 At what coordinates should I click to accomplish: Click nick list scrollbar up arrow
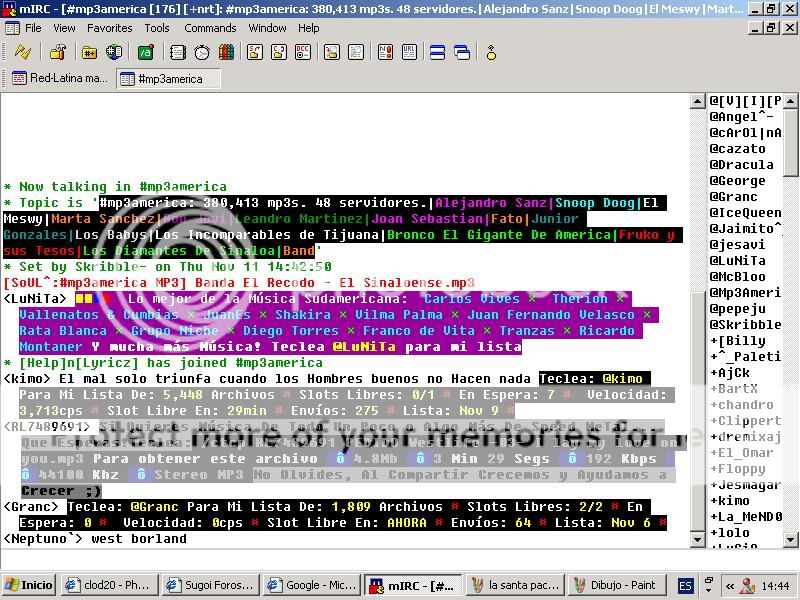(790, 101)
